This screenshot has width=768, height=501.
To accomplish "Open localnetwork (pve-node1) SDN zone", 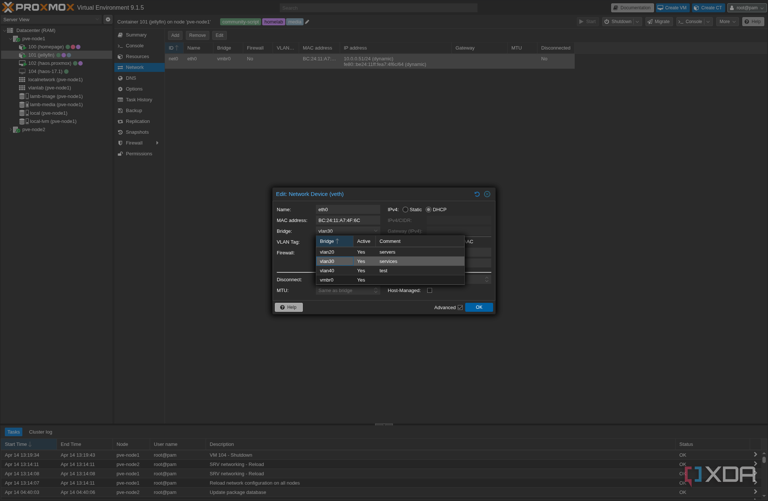I will 55,79.
